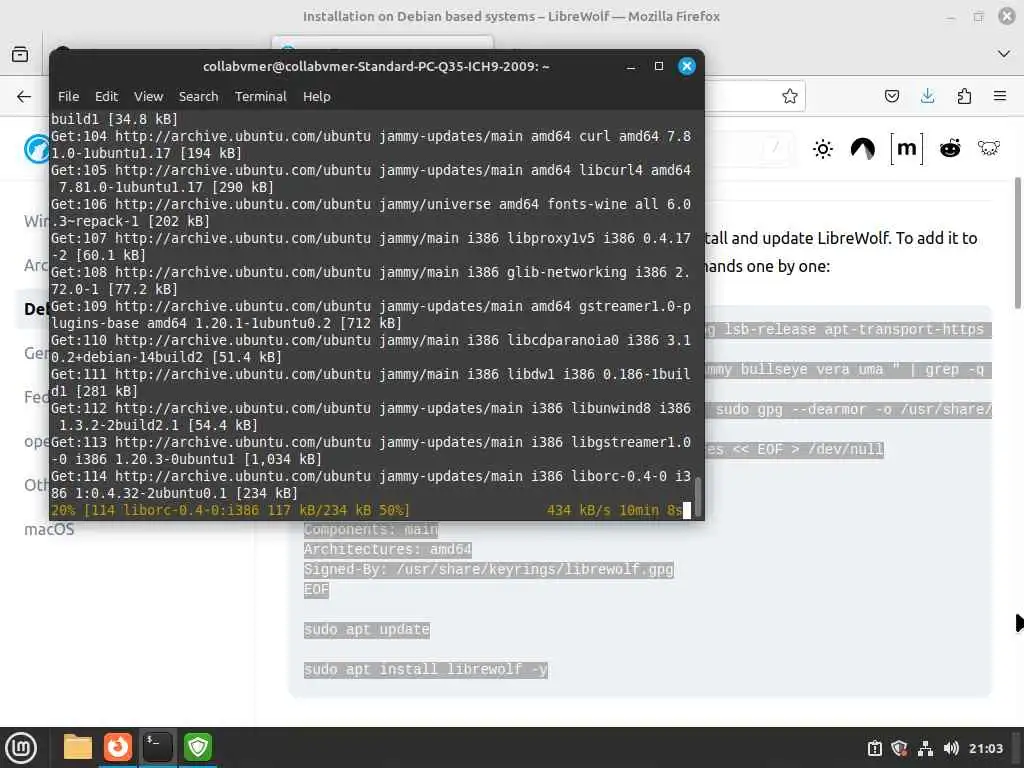Open the Firefox extensions puzzle icon
Viewport: 1024px width, 768px height.
tap(964, 97)
